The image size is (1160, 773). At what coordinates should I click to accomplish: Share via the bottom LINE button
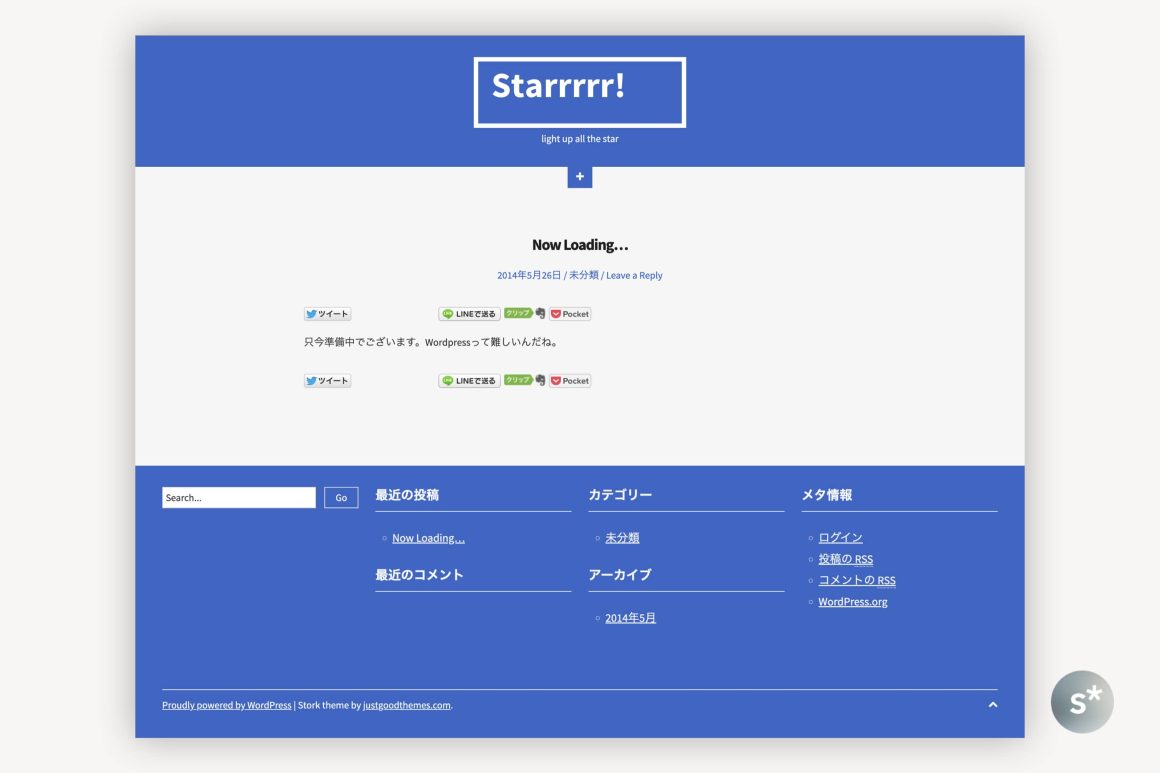tap(469, 381)
